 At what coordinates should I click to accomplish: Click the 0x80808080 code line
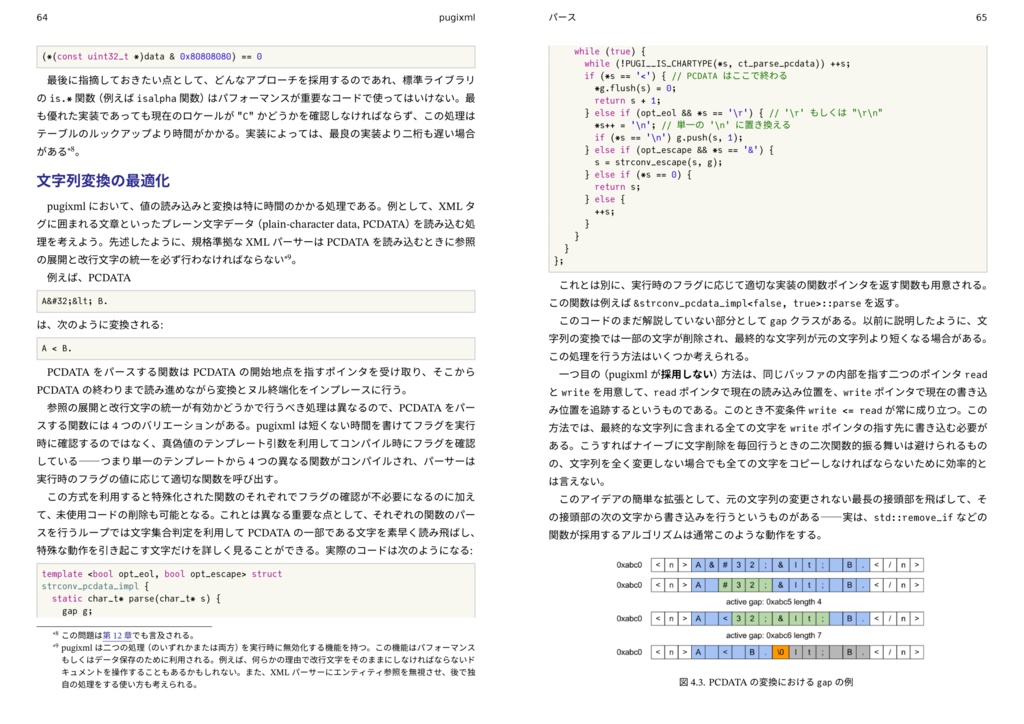point(152,57)
